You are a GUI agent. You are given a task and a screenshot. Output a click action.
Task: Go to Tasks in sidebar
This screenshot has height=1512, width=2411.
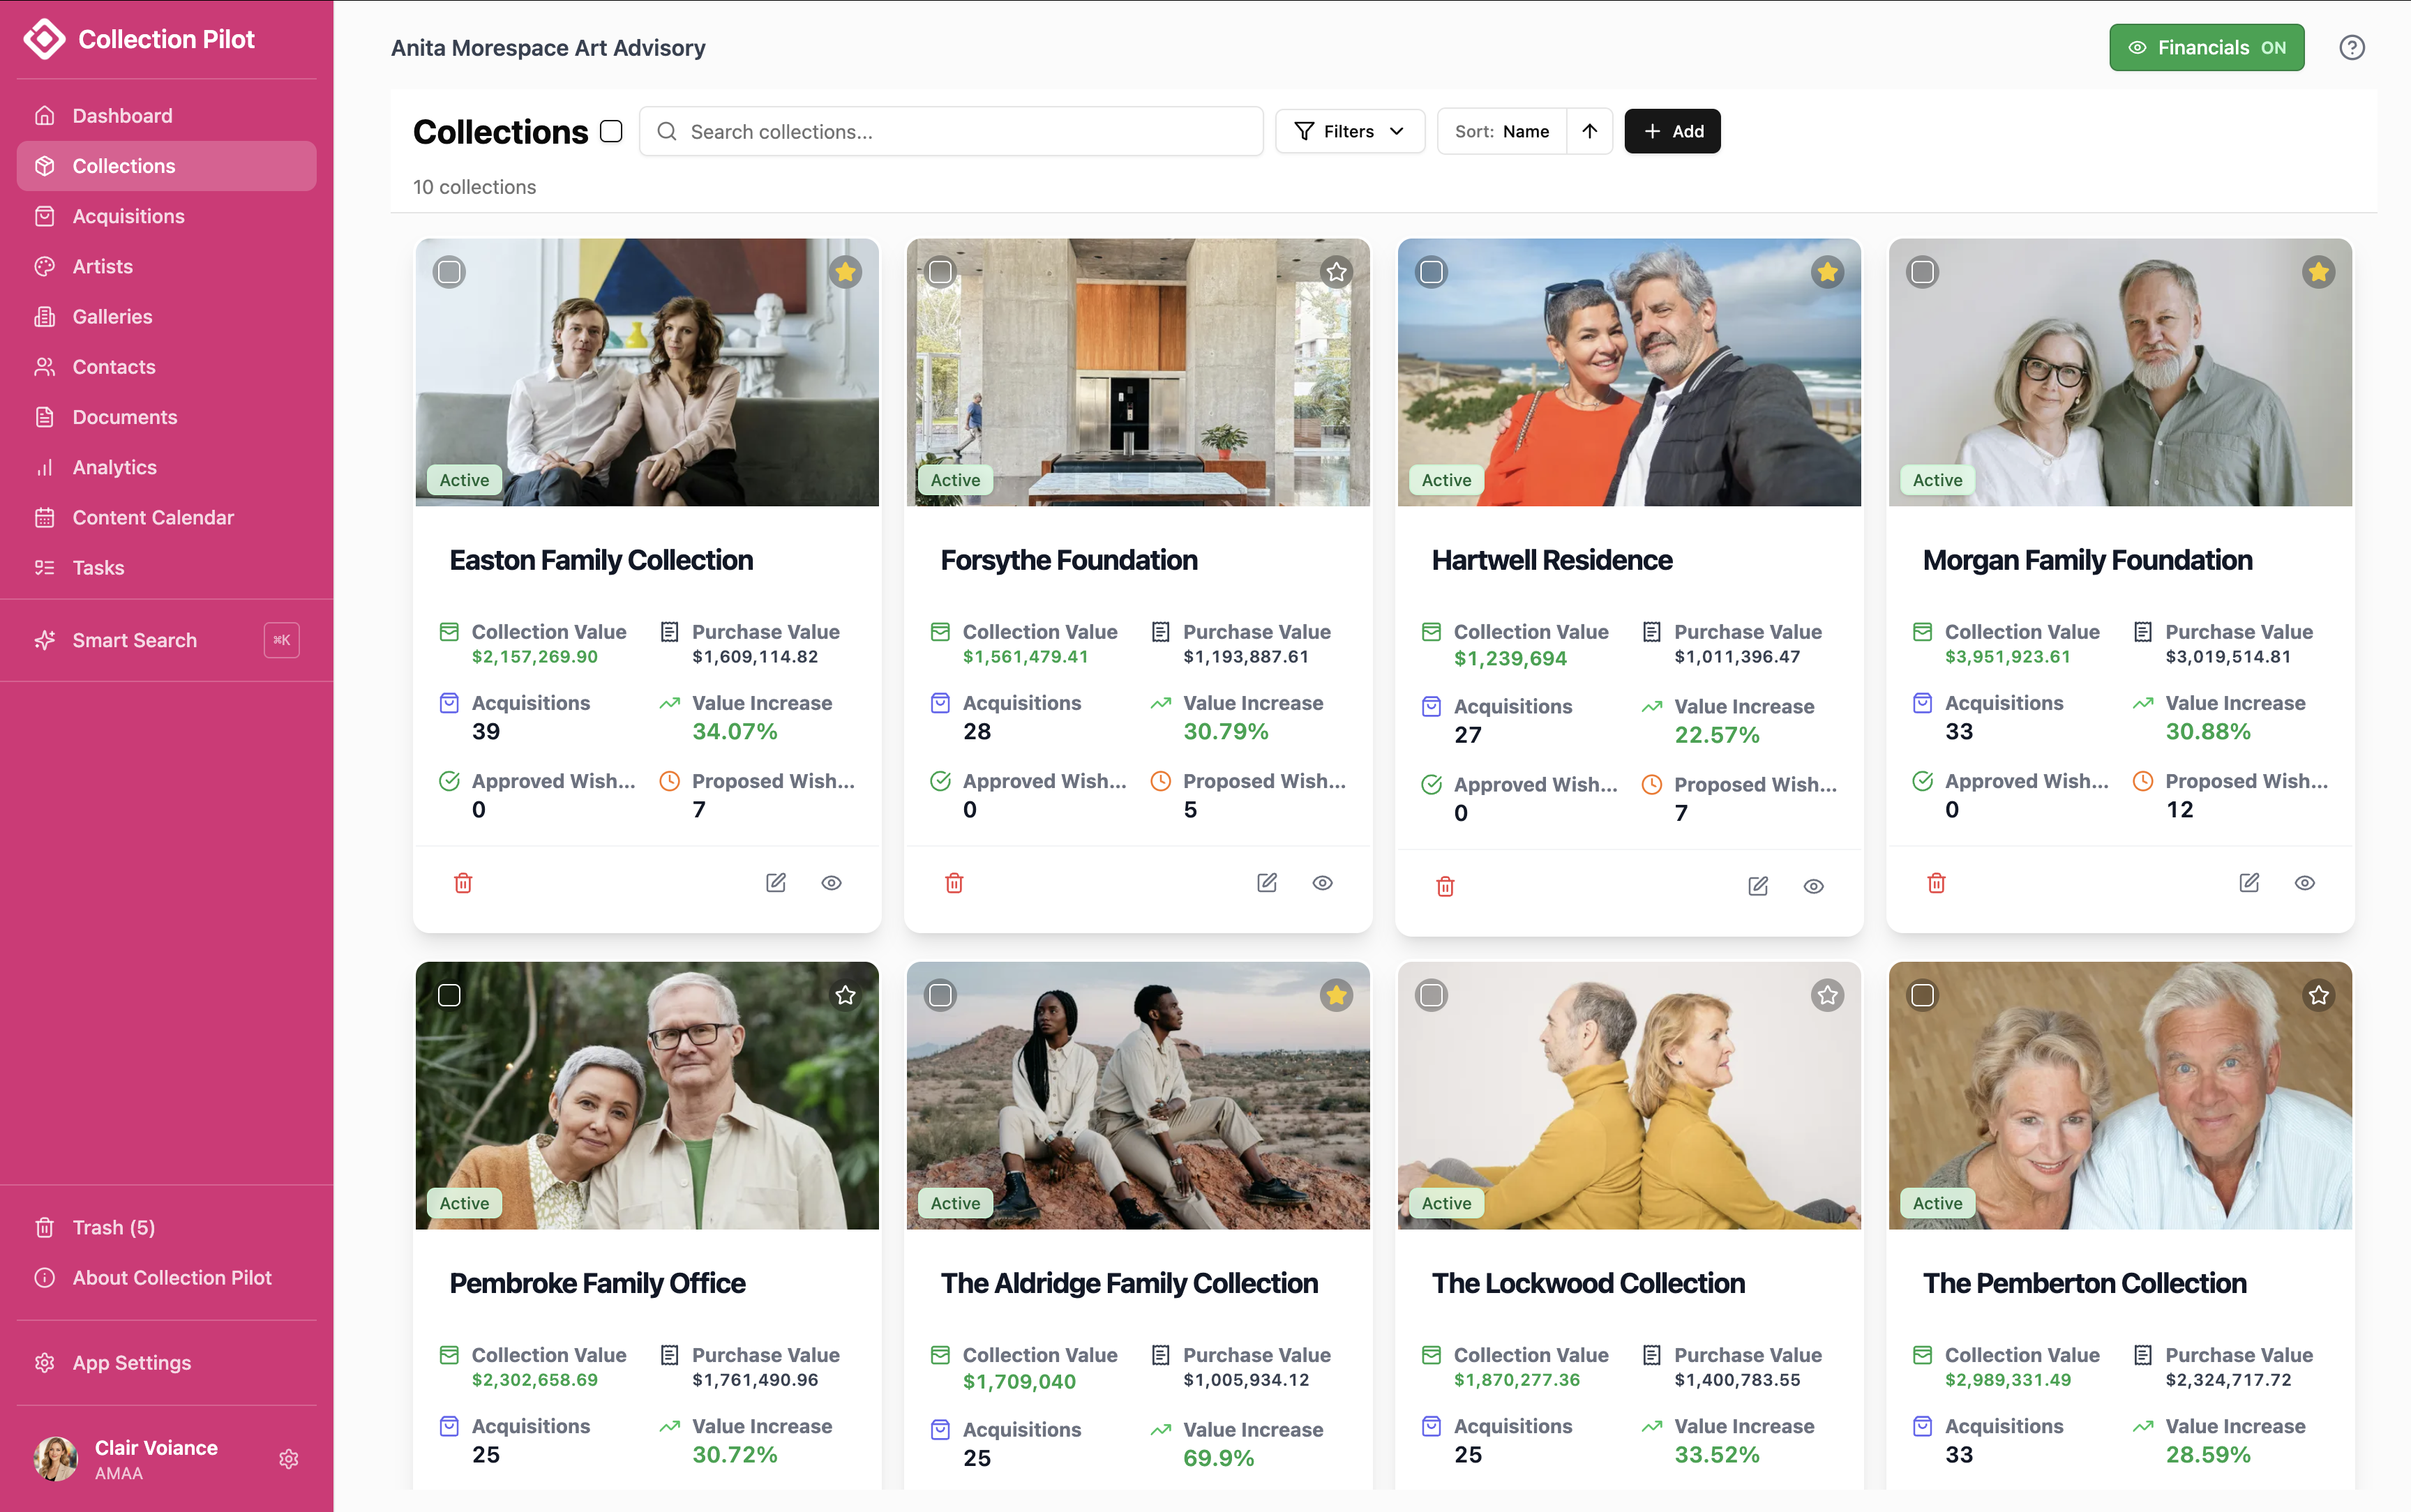tap(166, 567)
